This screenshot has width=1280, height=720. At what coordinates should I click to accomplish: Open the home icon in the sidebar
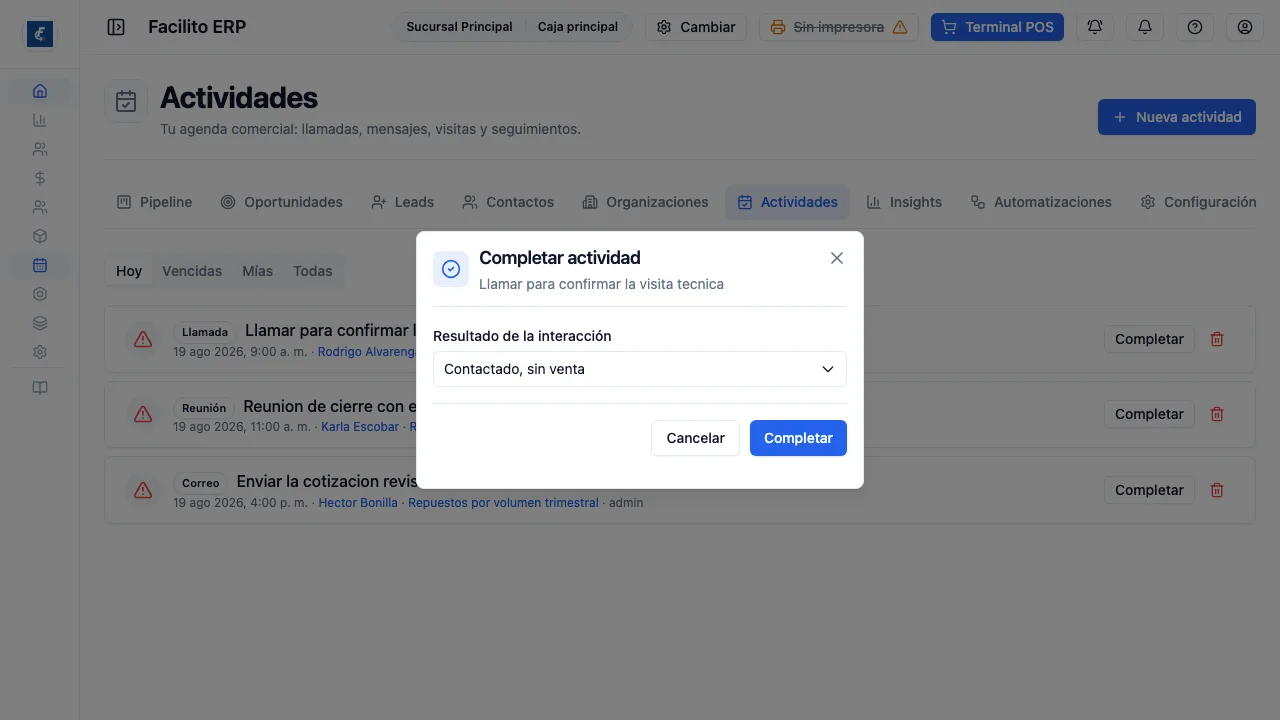point(40,91)
